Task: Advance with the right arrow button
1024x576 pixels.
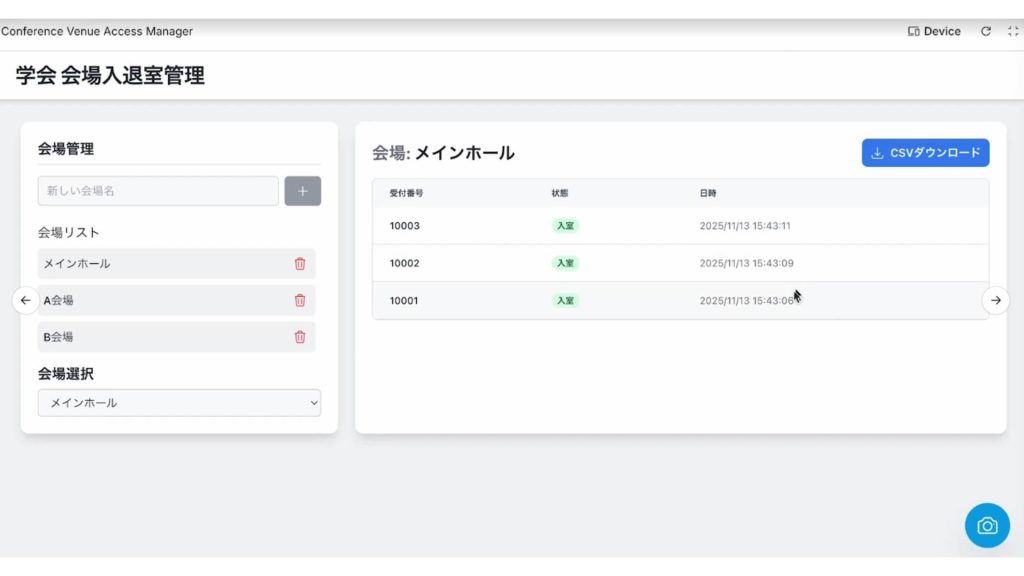Action: 995,300
